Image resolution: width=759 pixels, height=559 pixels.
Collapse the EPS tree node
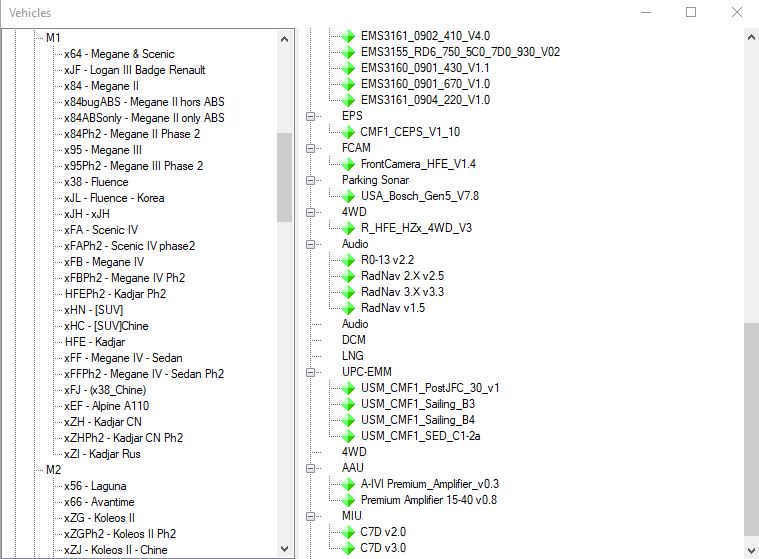(311, 116)
